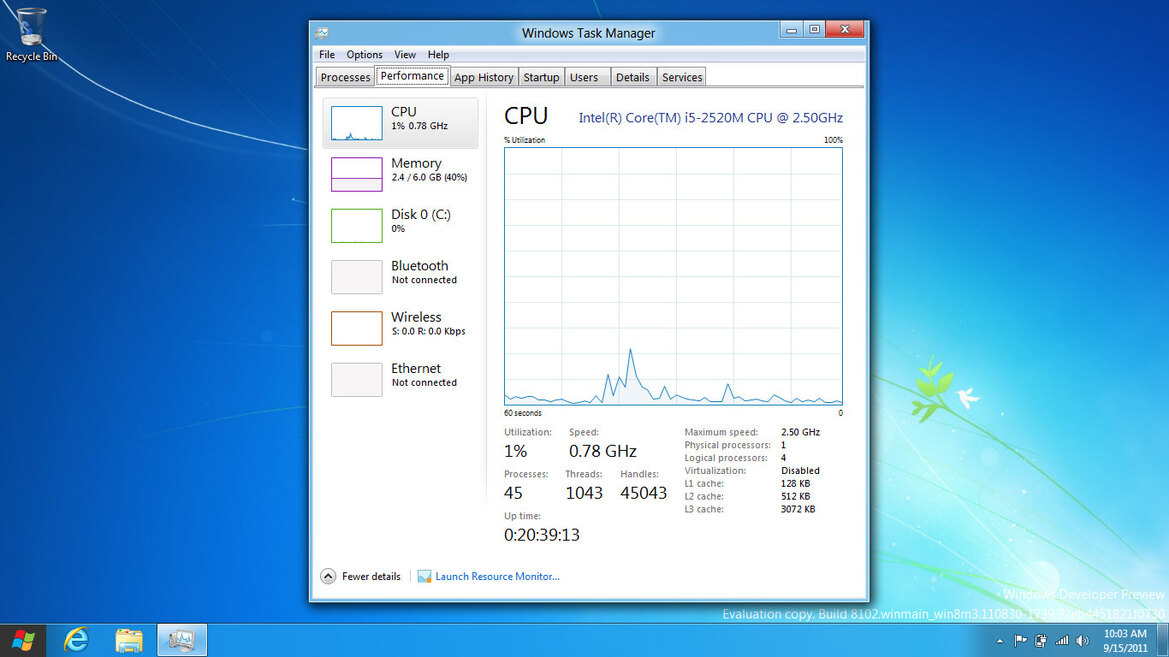Viewport: 1169px width, 657px height.
Task: Switch to the Startup tab
Action: [541, 78]
